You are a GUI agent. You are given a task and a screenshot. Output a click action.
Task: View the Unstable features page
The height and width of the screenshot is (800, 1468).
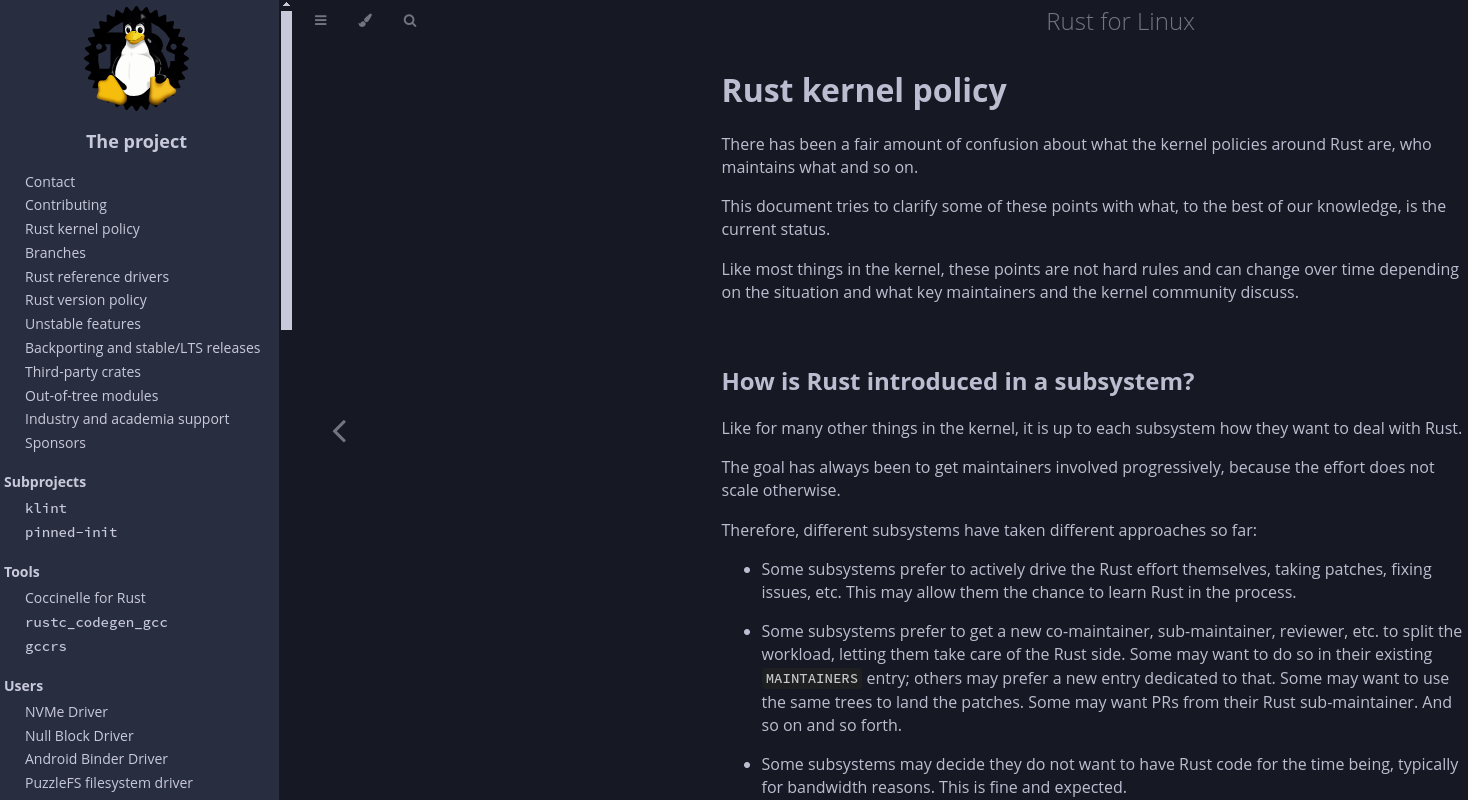(x=83, y=323)
